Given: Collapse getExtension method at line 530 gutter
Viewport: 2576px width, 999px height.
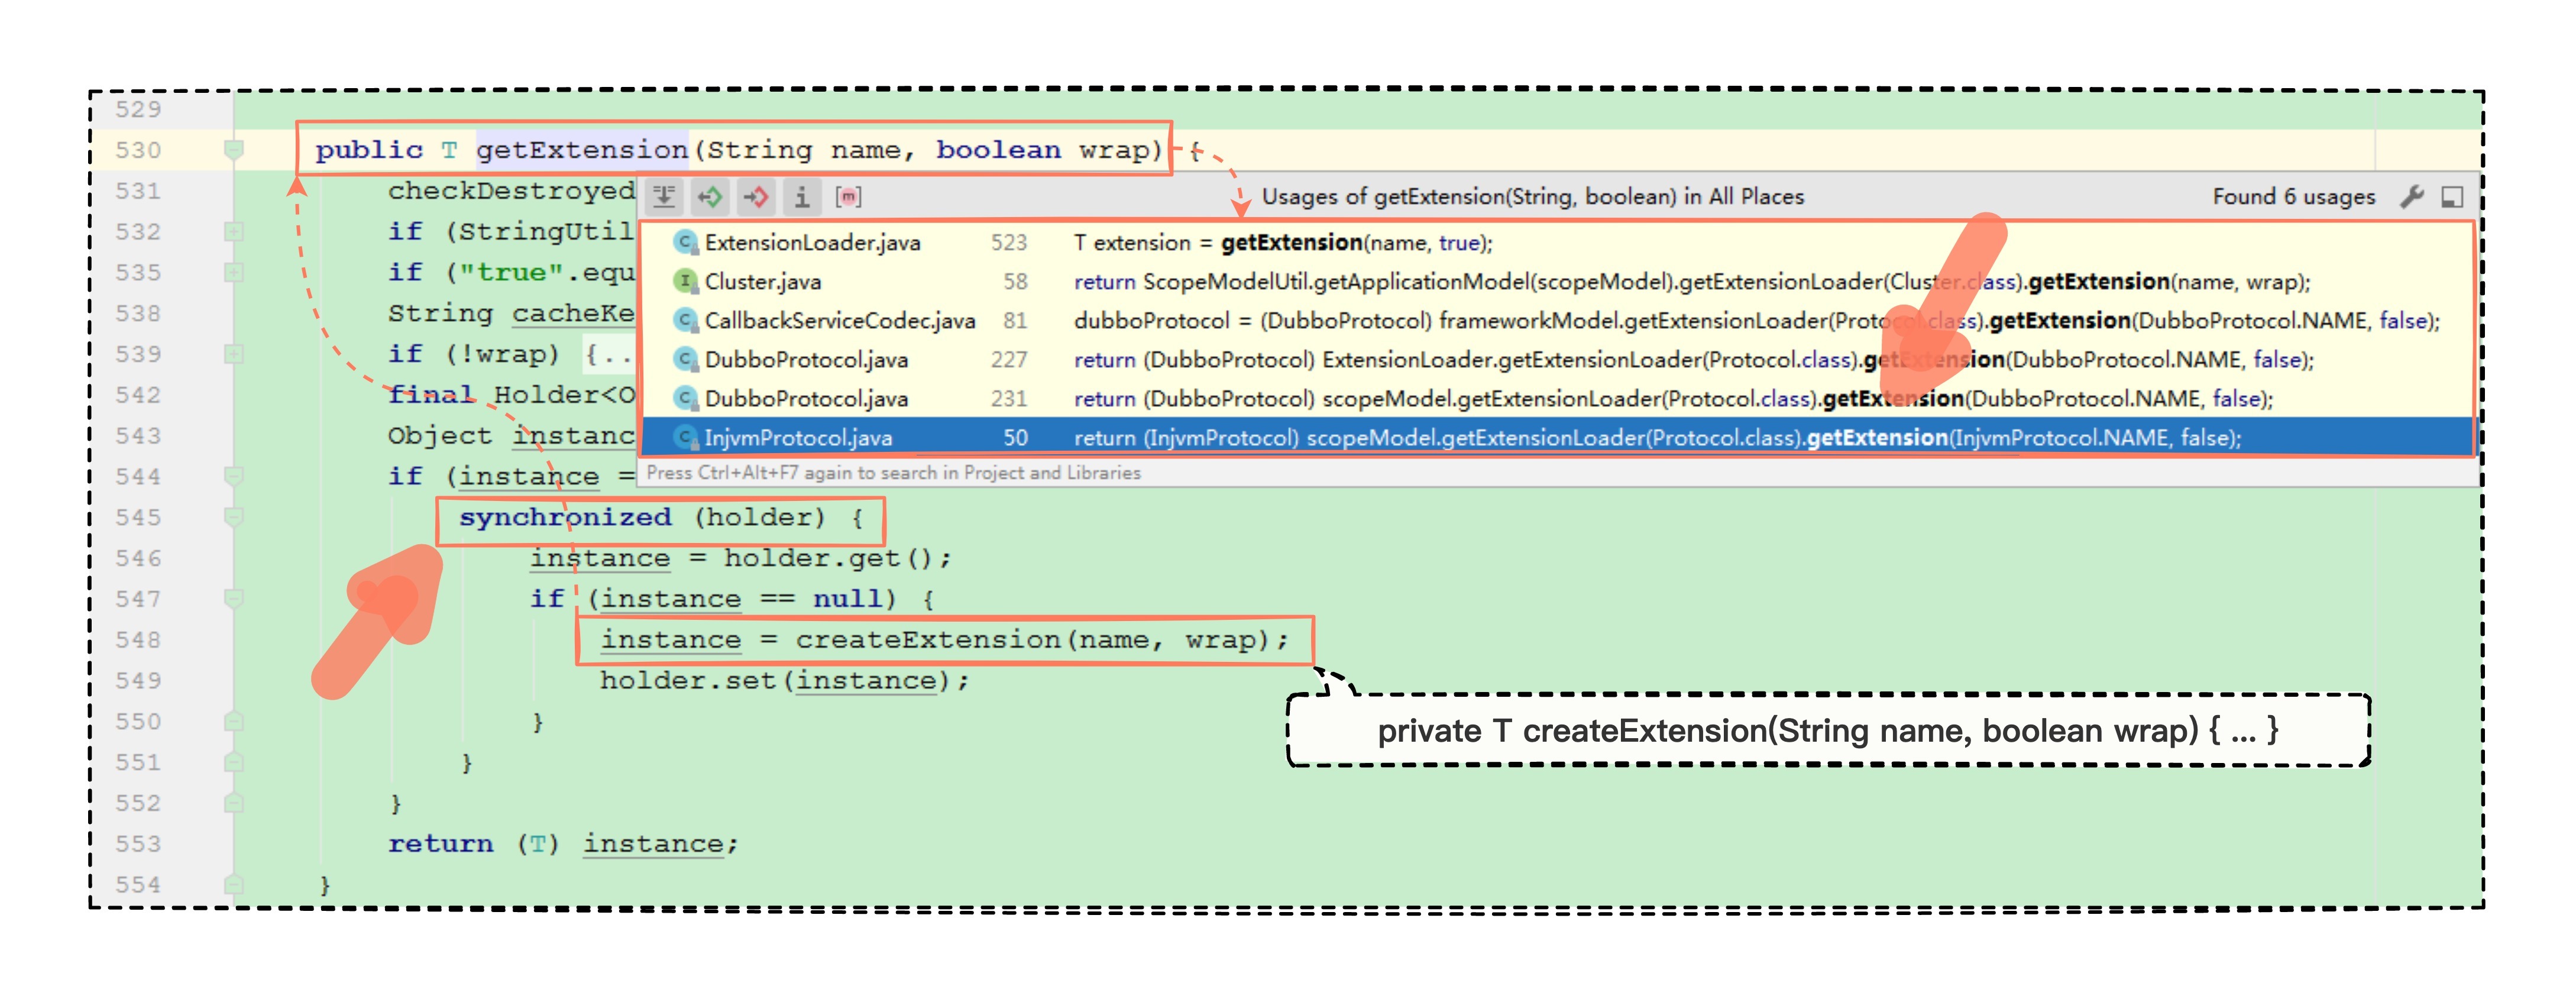Looking at the screenshot, I should (x=233, y=150).
